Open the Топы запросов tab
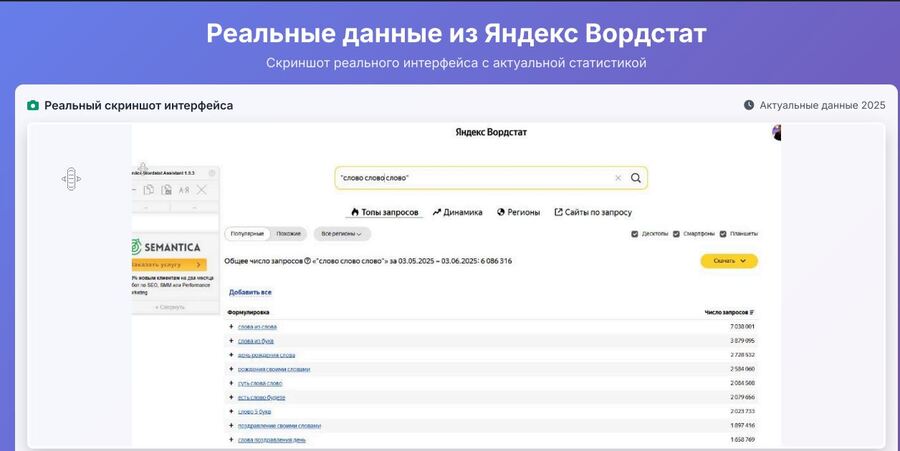 (x=385, y=212)
